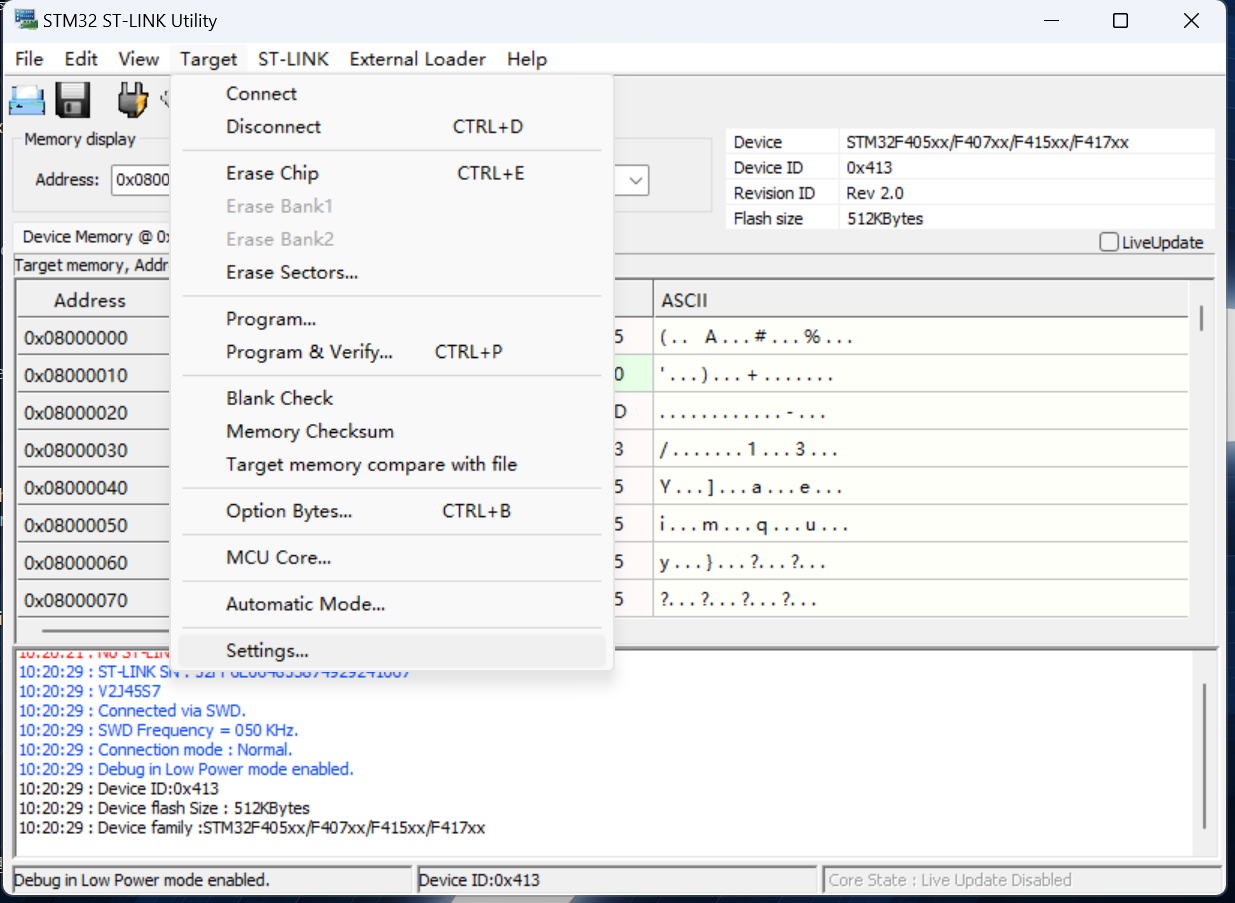Select address row 0x08000050
Screen dimensions: 1235x903
click(x=76, y=525)
